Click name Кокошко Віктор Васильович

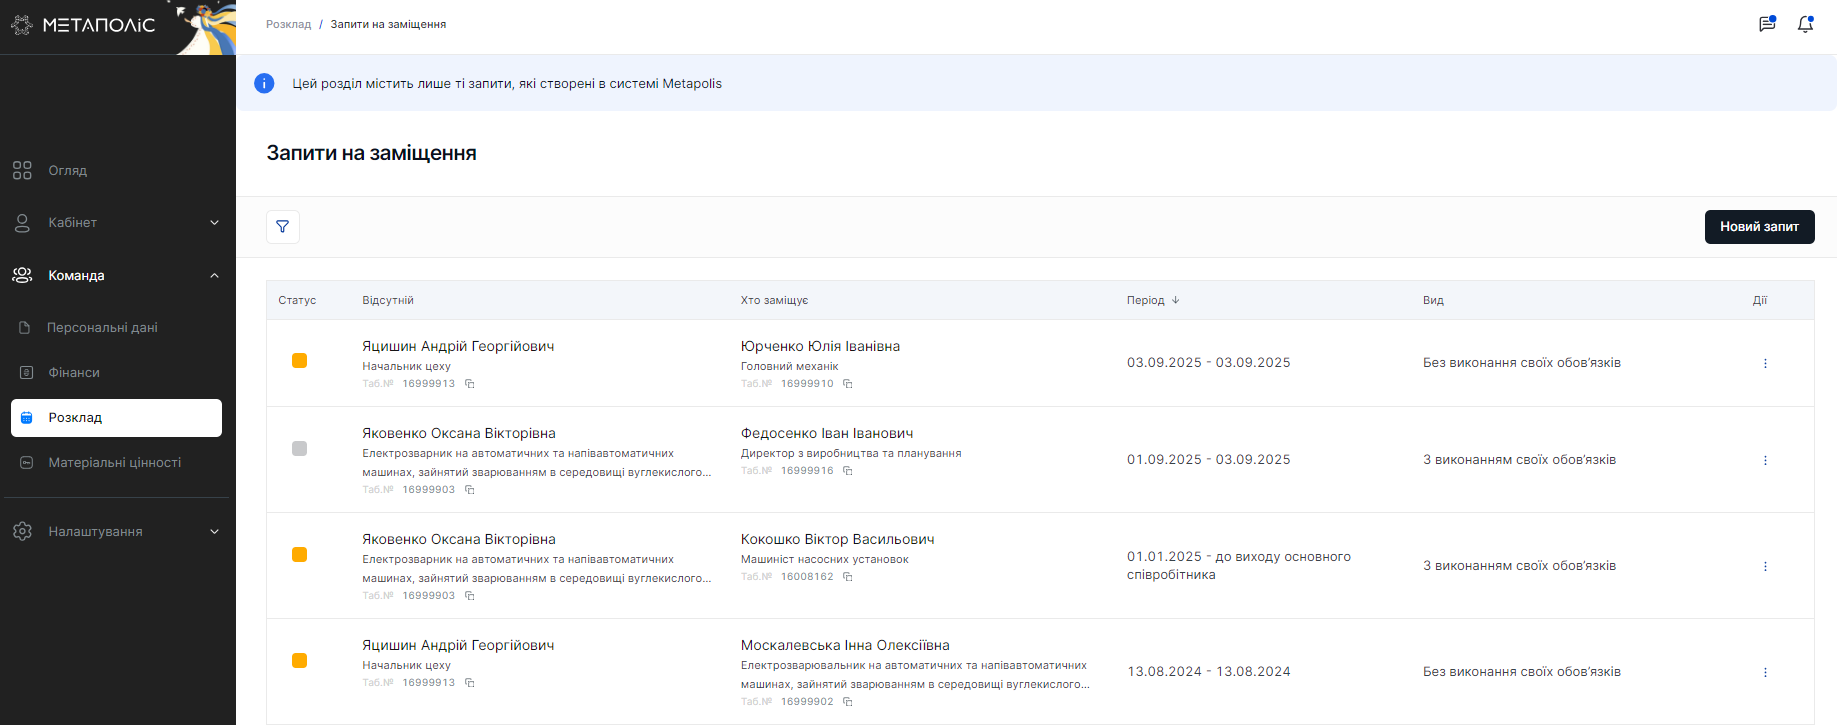pyautogui.click(x=837, y=539)
